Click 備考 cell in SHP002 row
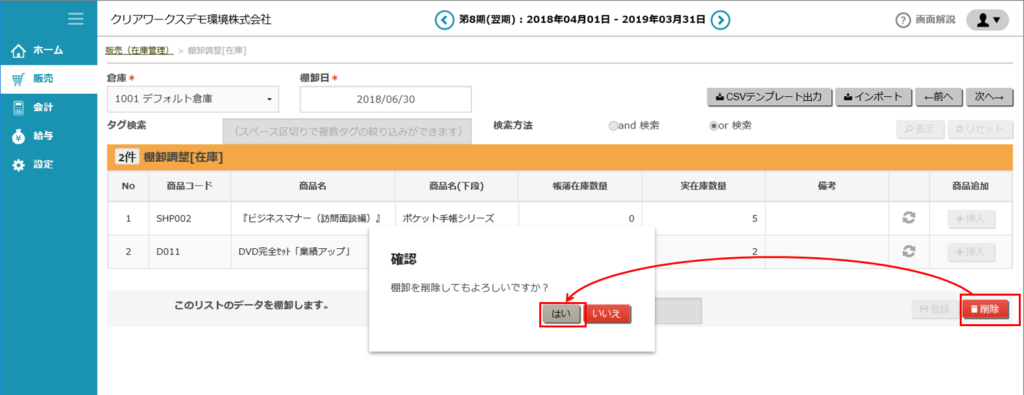 (827, 220)
